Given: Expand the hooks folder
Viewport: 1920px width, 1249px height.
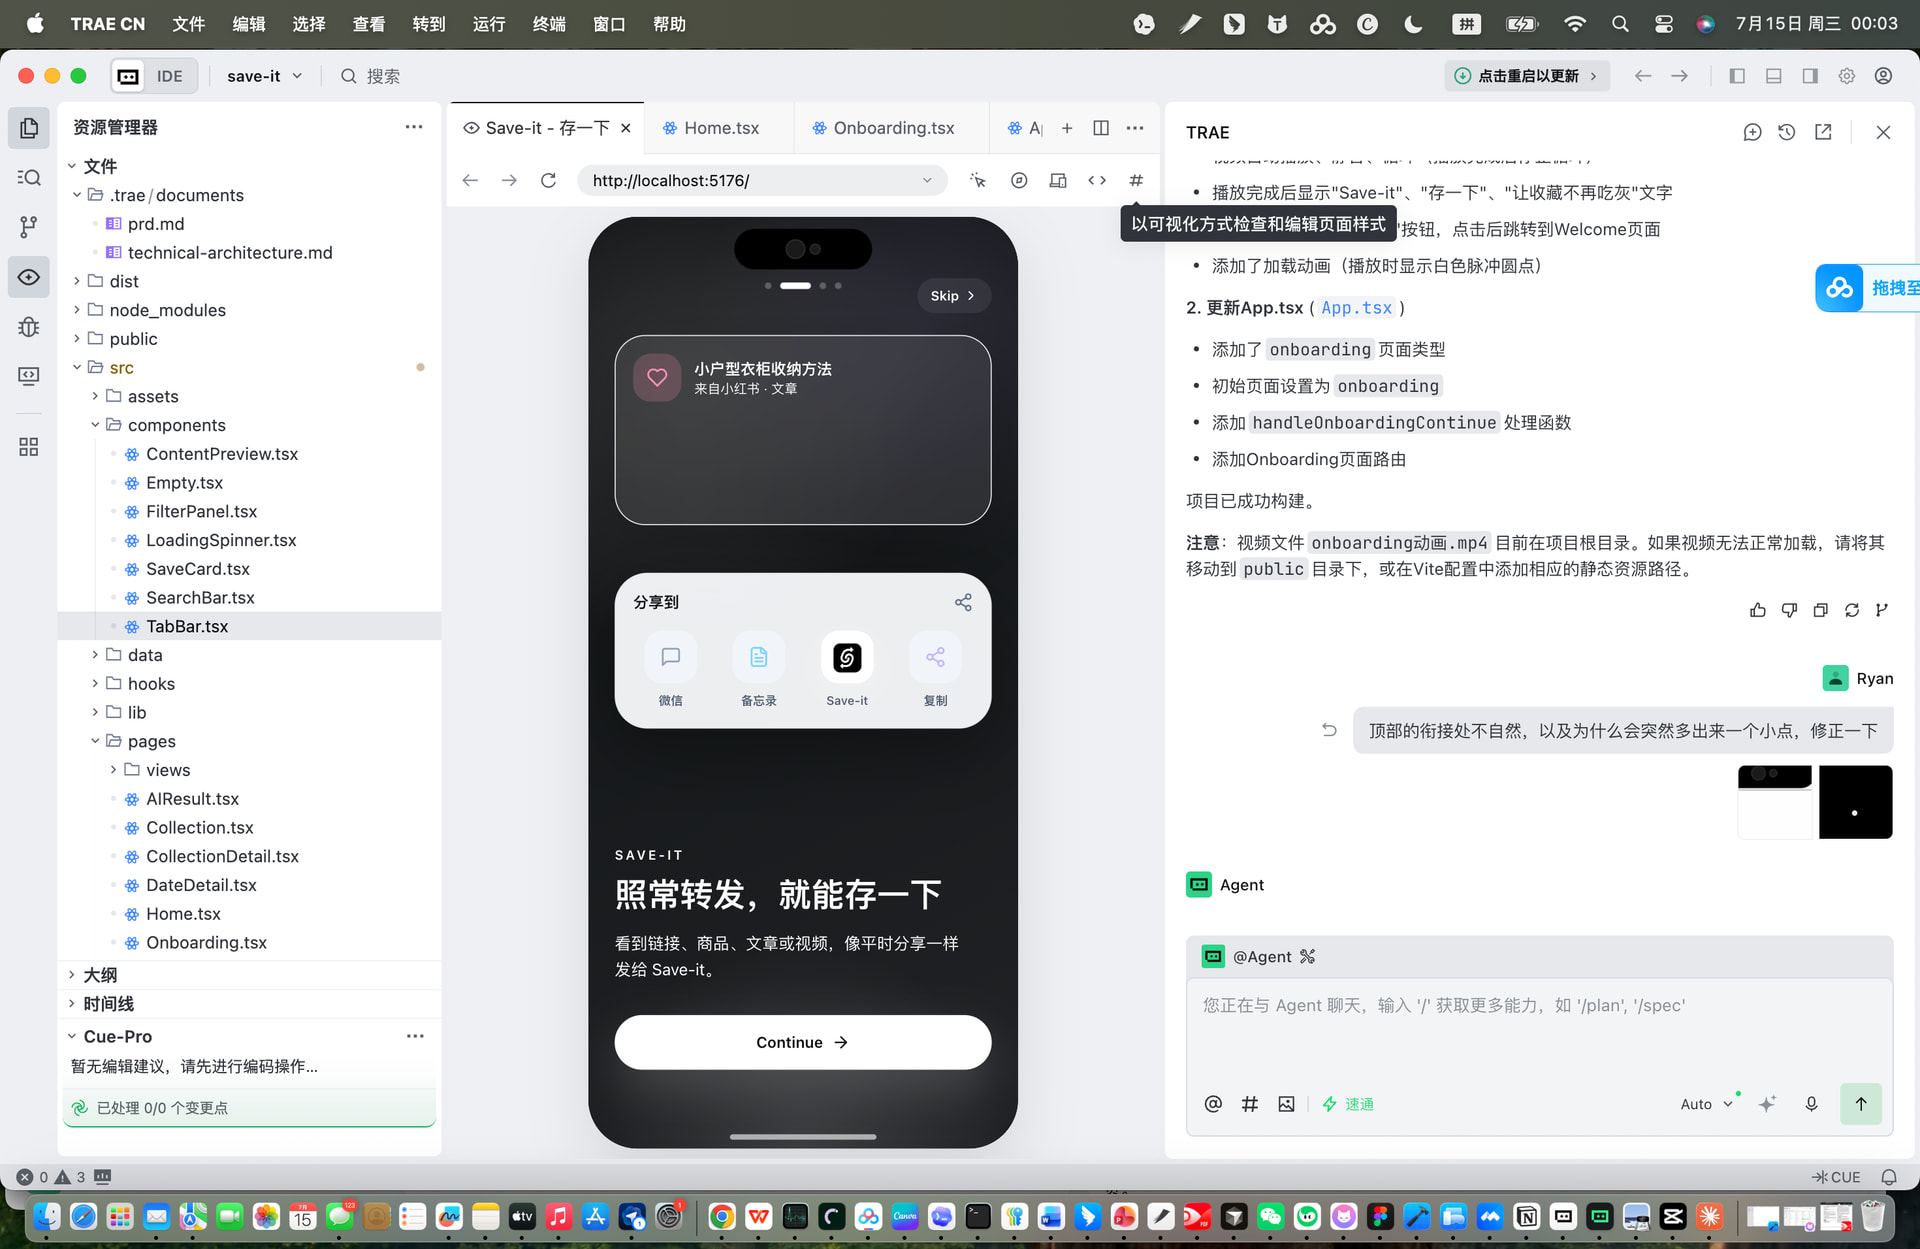Looking at the screenshot, I should 95,684.
